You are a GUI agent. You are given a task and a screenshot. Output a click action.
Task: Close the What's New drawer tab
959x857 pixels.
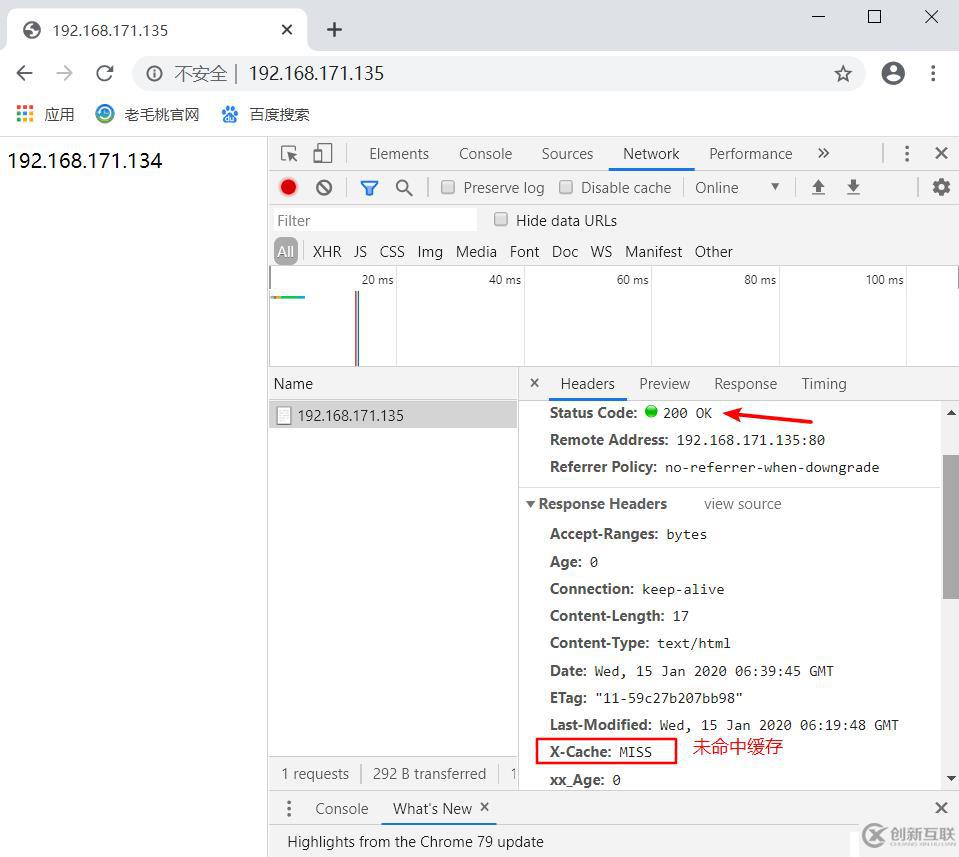pyautogui.click(x=484, y=807)
